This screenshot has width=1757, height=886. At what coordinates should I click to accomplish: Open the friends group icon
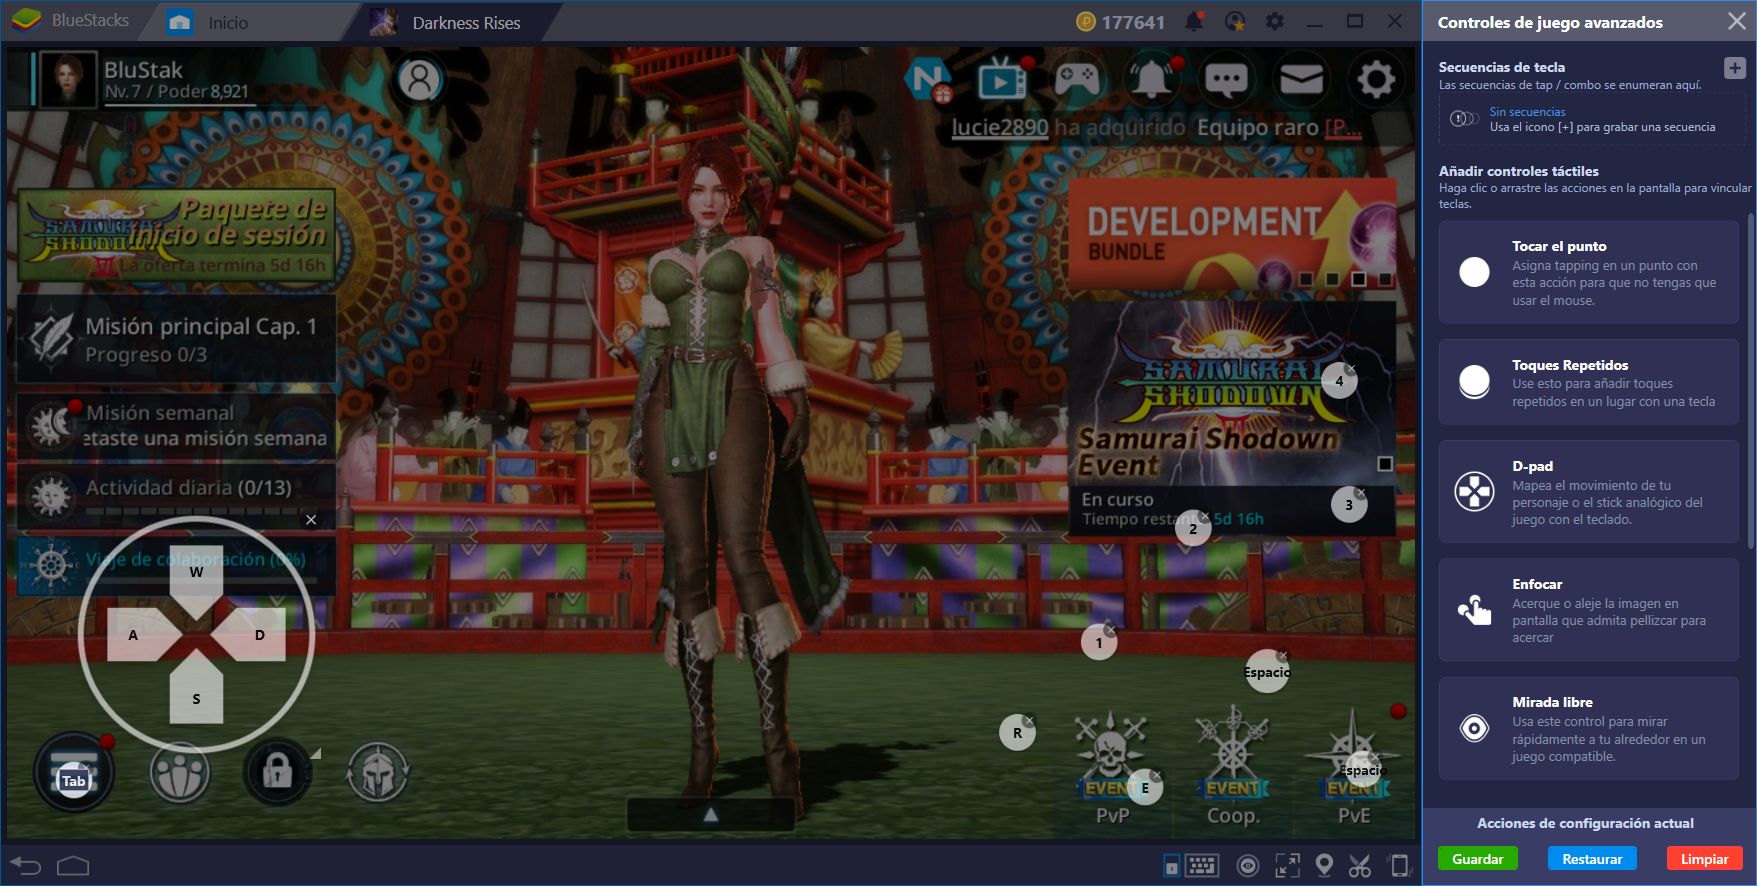[179, 772]
